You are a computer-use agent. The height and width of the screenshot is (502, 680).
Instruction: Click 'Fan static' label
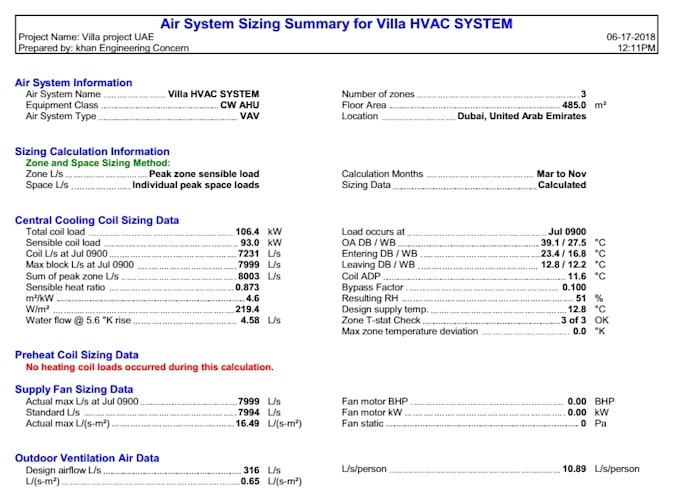point(363,424)
